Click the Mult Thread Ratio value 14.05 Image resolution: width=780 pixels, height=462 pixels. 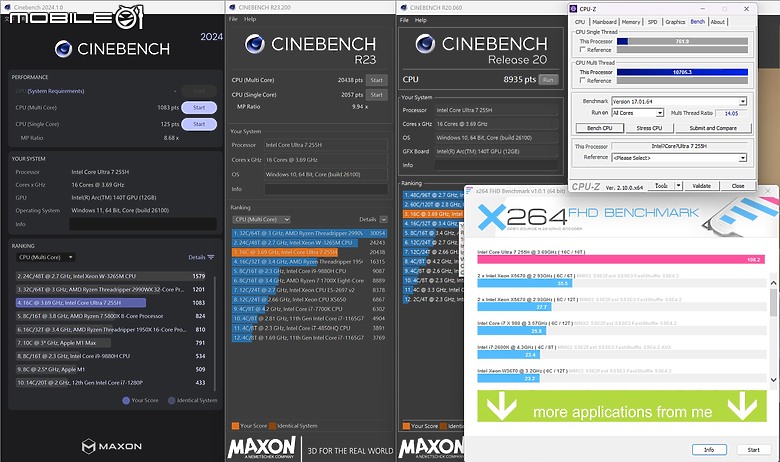pos(731,113)
